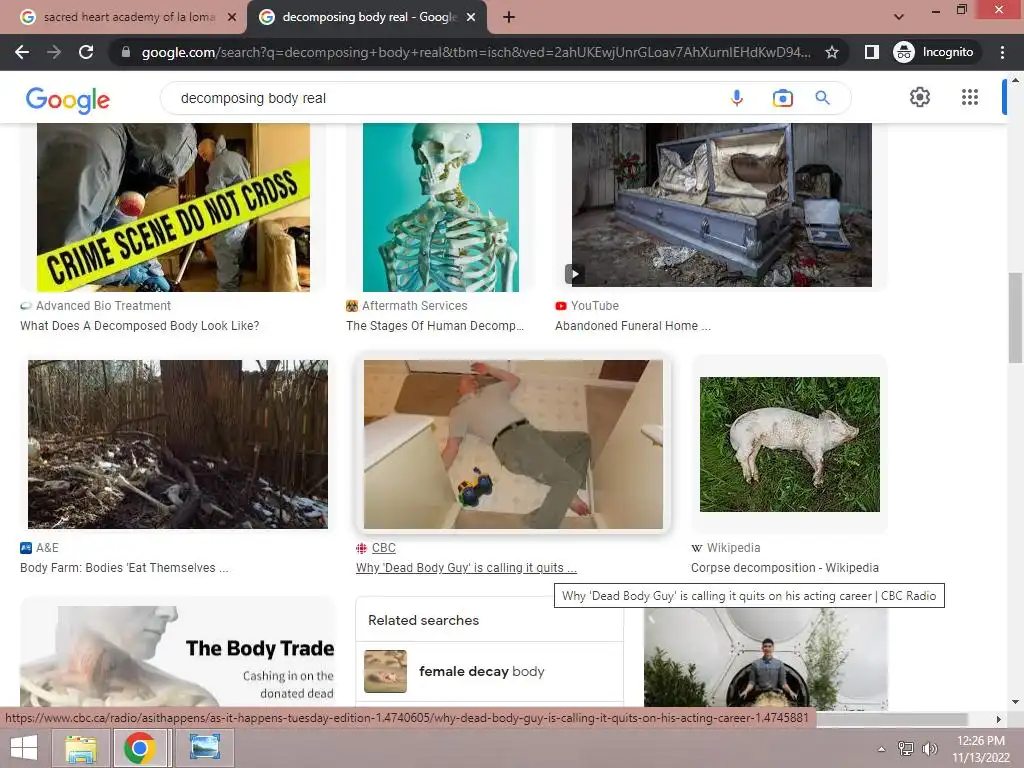Reload the current page
Image resolution: width=1024 pixels, height=768 pixels.
(86, 52)
